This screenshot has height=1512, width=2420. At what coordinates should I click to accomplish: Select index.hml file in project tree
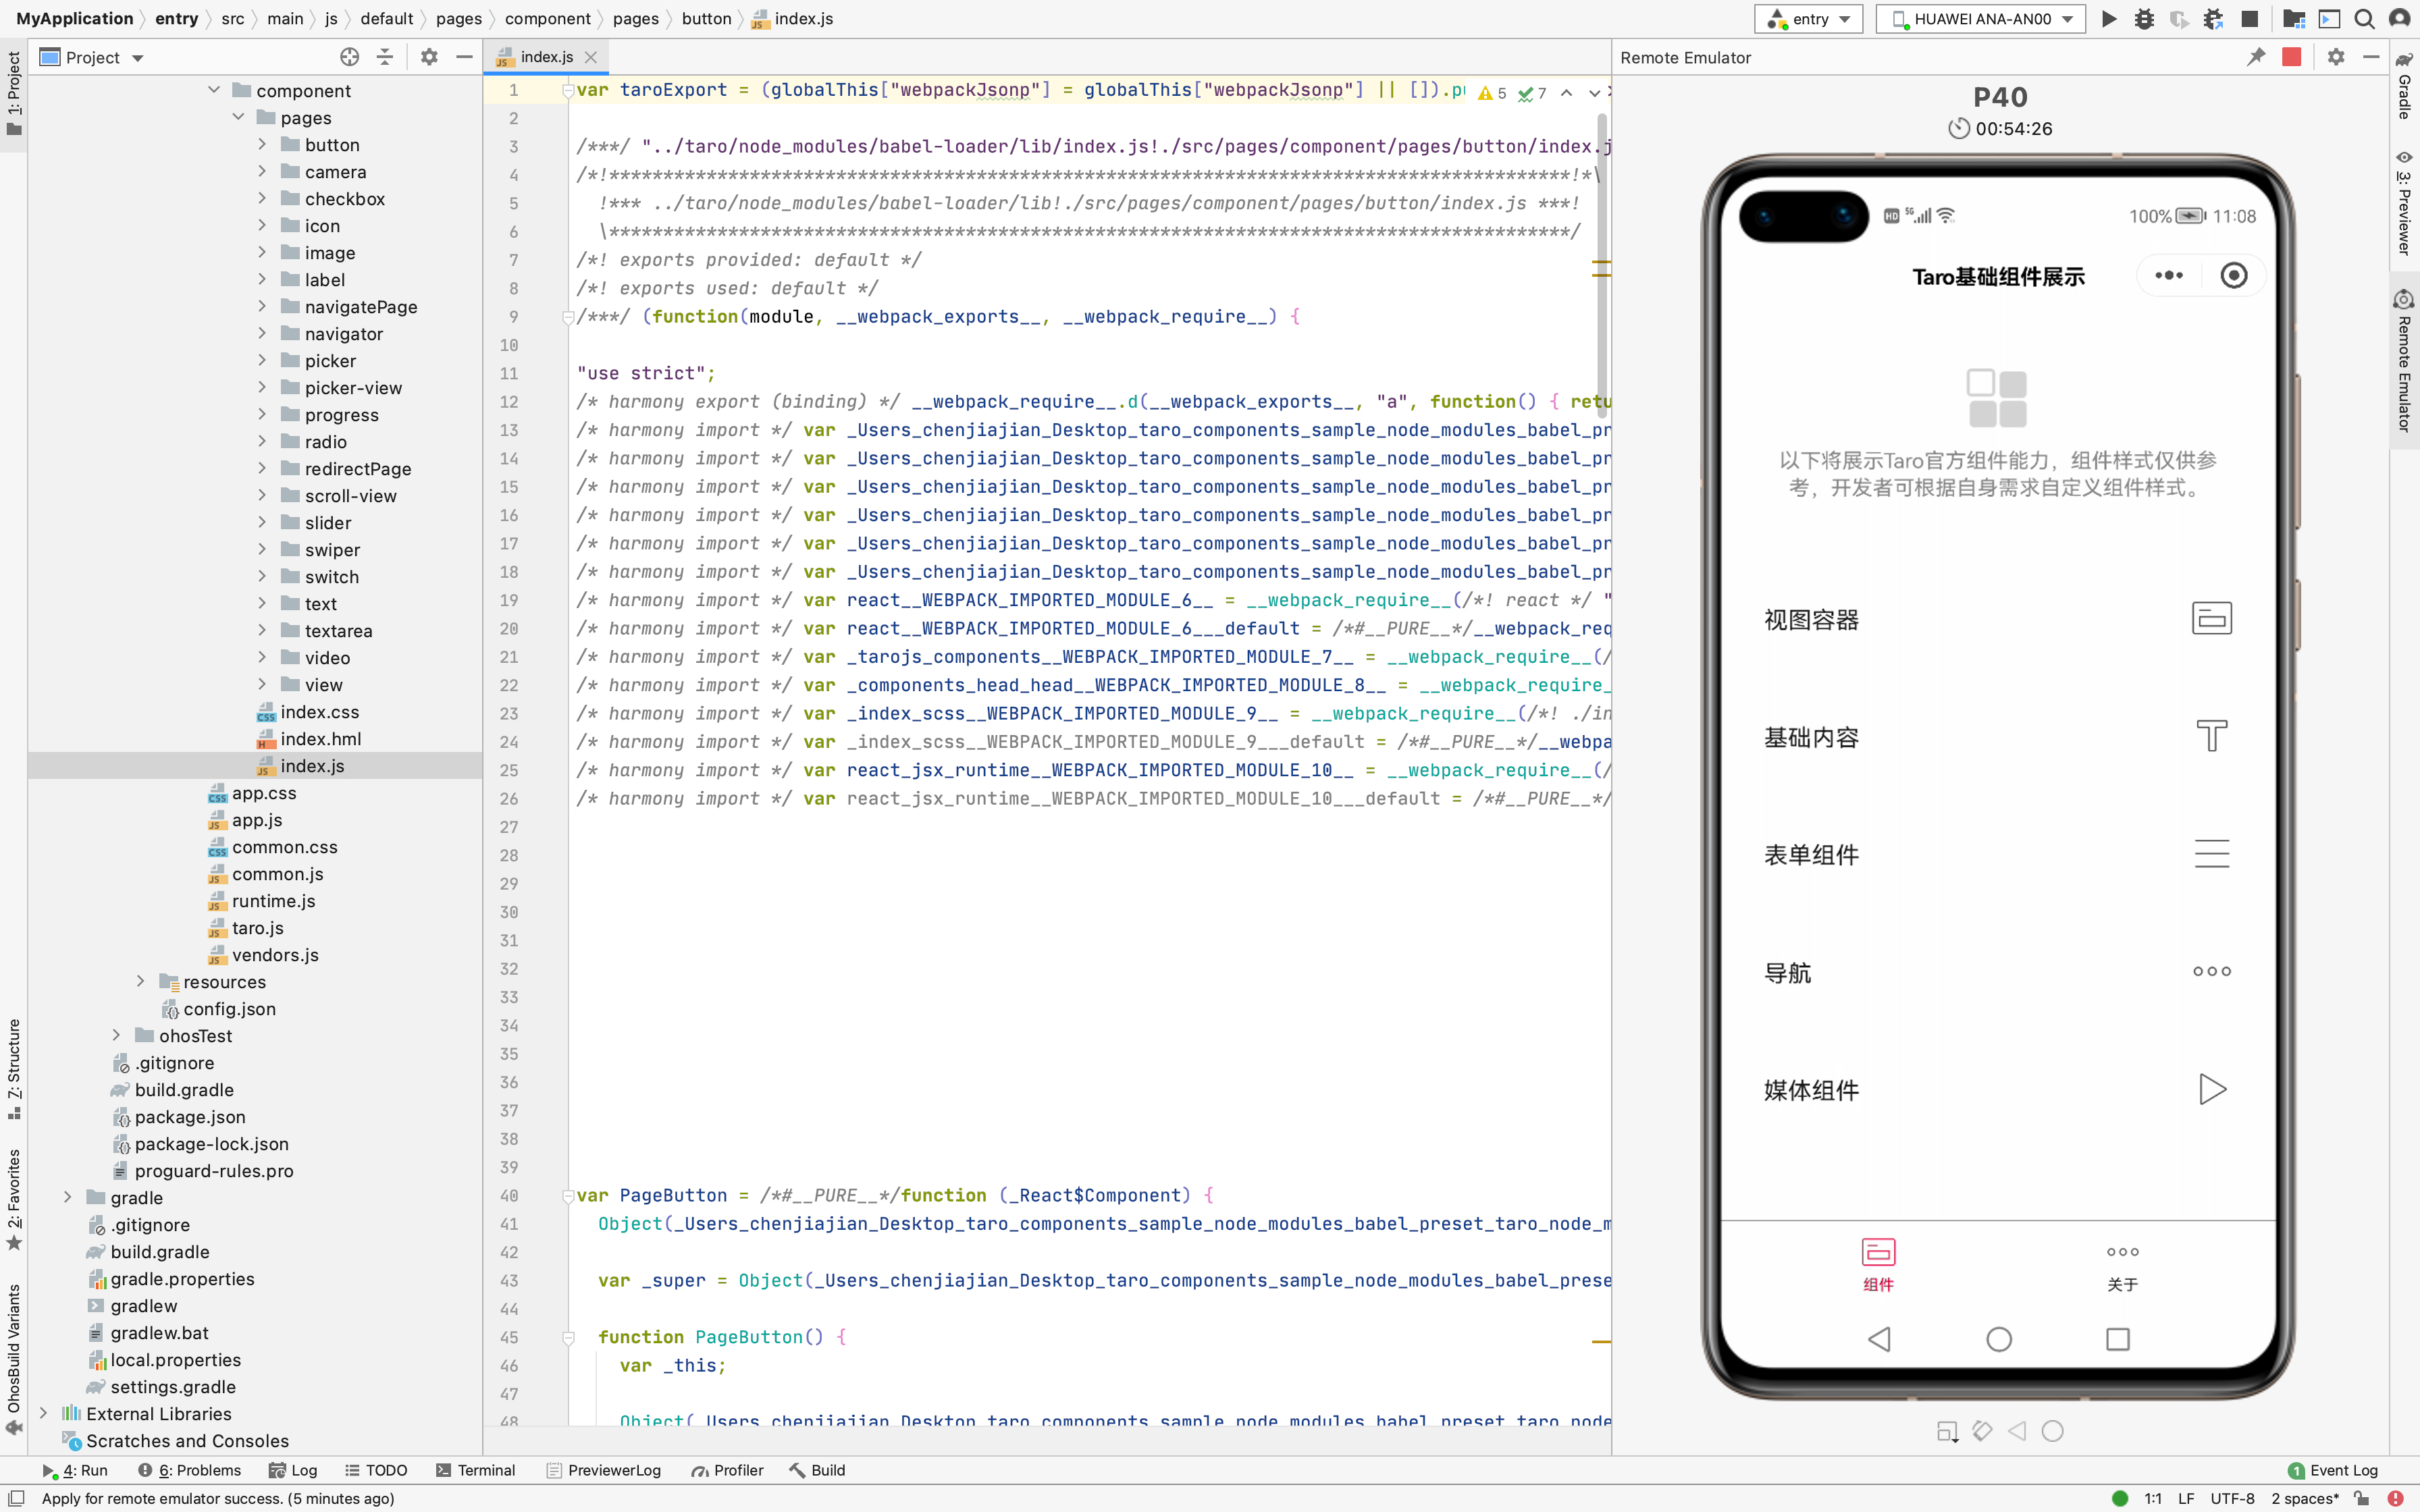(320, 738)
